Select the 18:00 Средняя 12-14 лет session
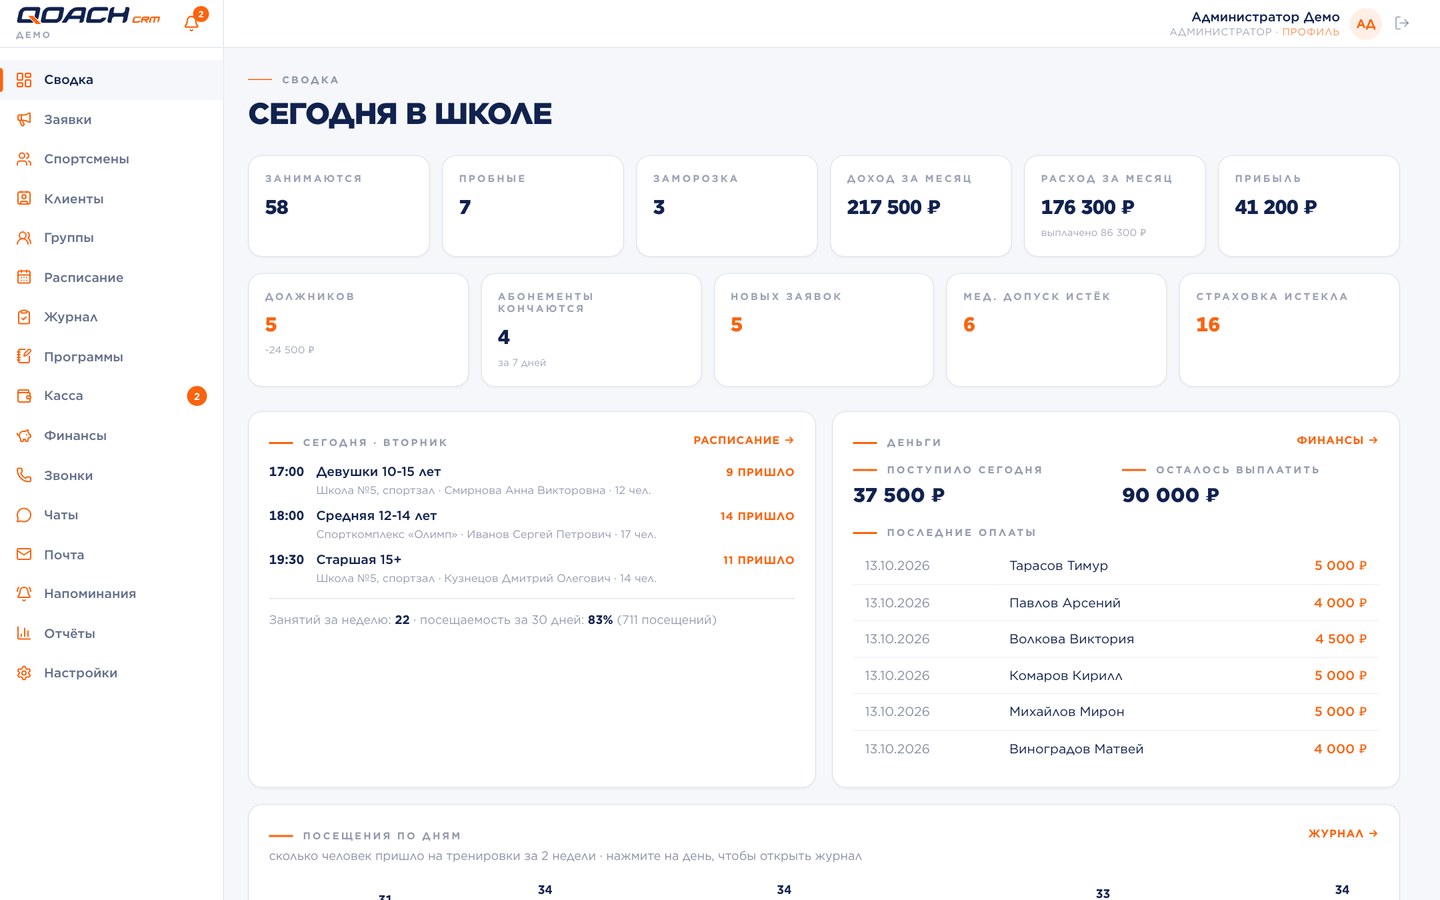This screenshot has height=900, width=1440. (x=532, y=524)
